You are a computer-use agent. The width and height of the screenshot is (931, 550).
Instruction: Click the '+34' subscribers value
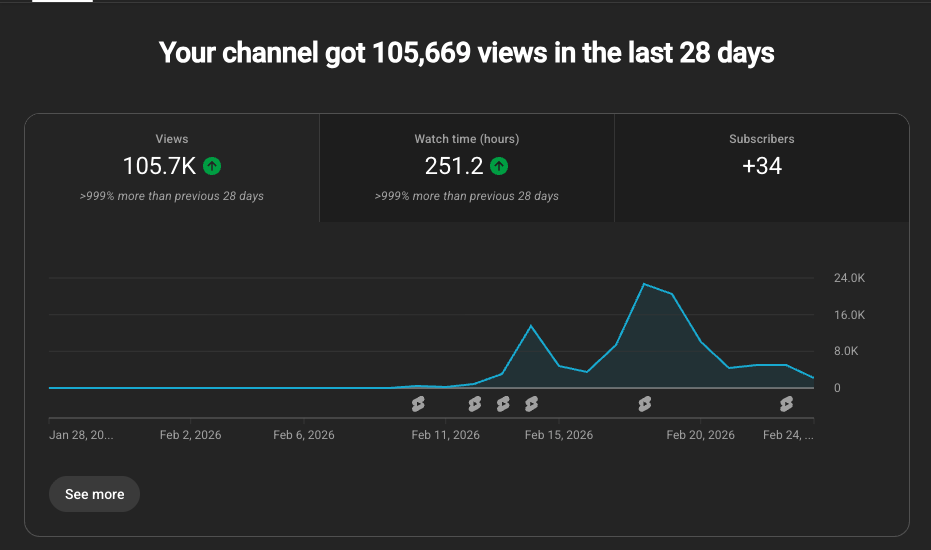[762, 166]
